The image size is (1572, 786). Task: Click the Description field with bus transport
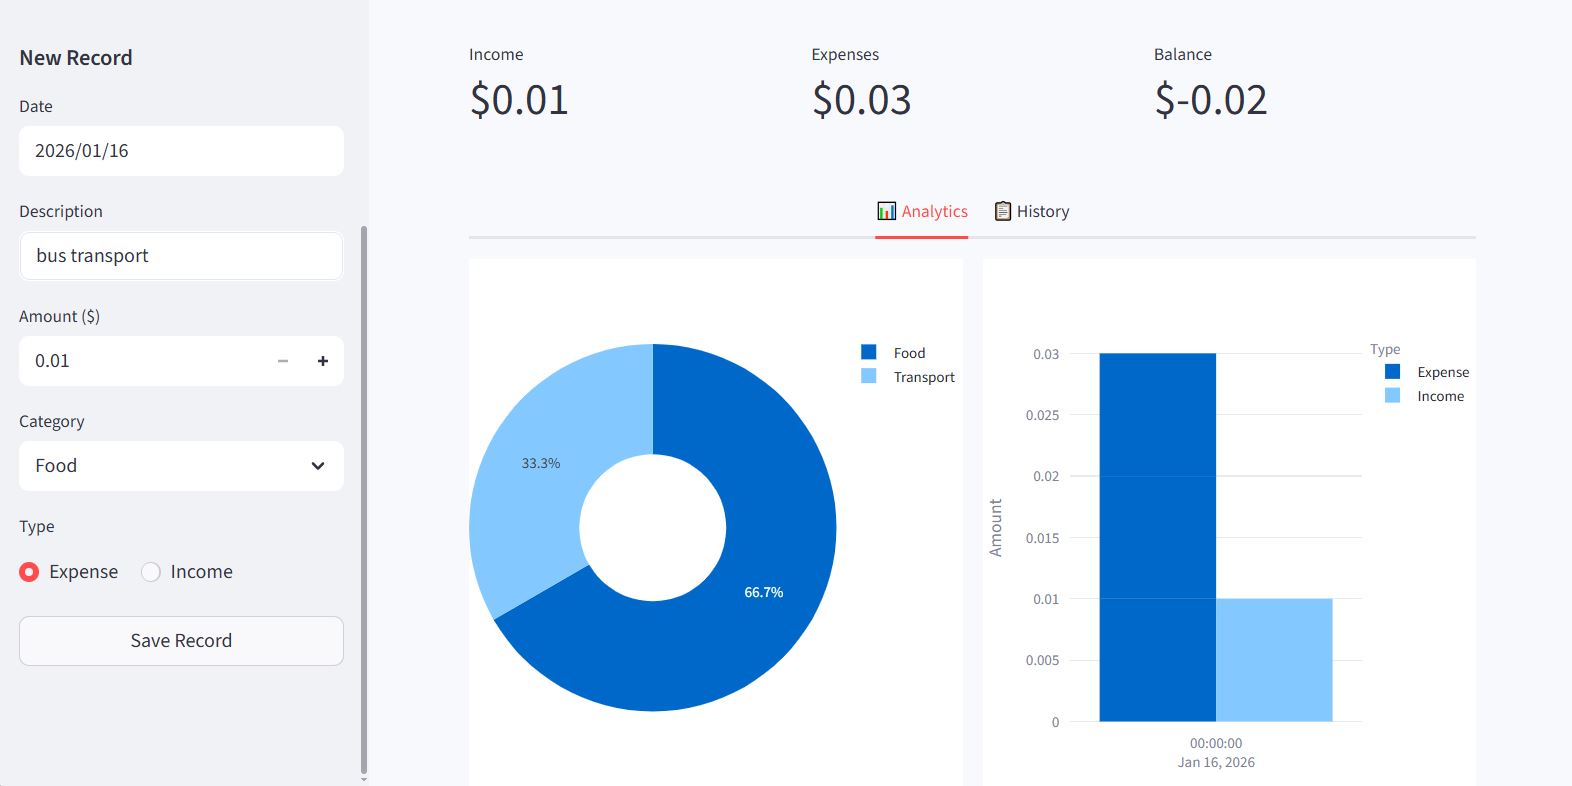[181, 256]
